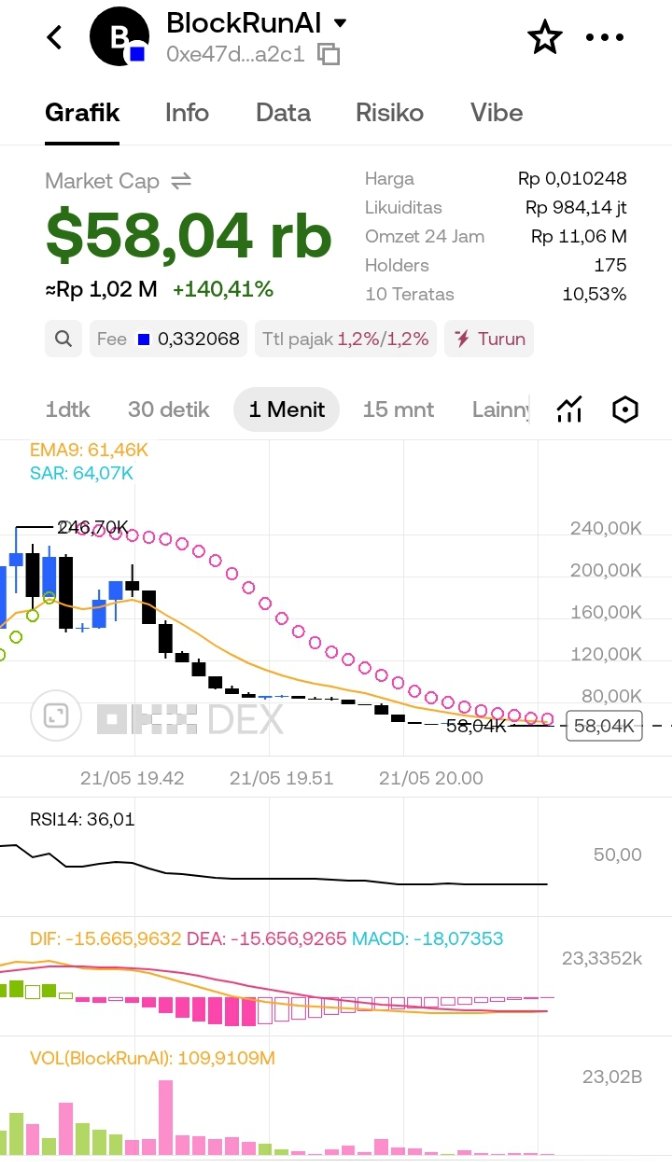672x1162 pixels.
Task: Tap the Holders count 175
Action: (611, 265)
